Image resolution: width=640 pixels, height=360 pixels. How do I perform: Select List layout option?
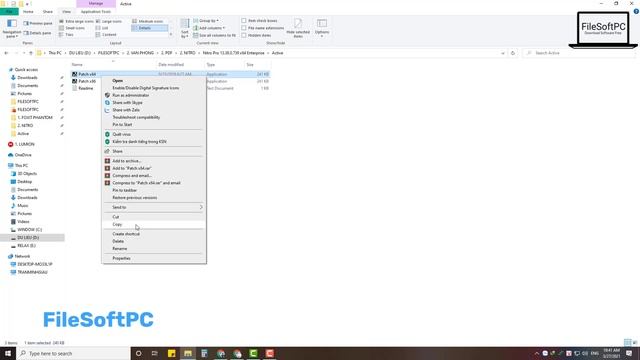pos(102,28)
